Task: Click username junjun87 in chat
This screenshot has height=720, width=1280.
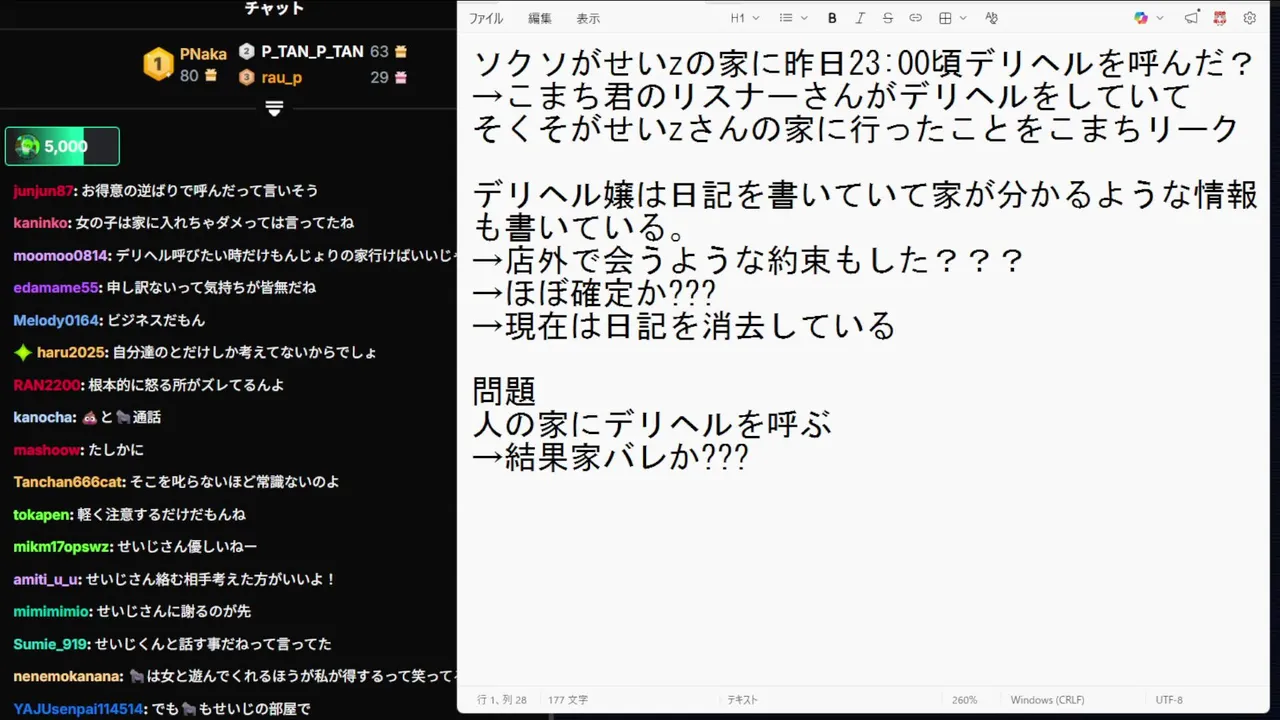Action: coord(44,190)
